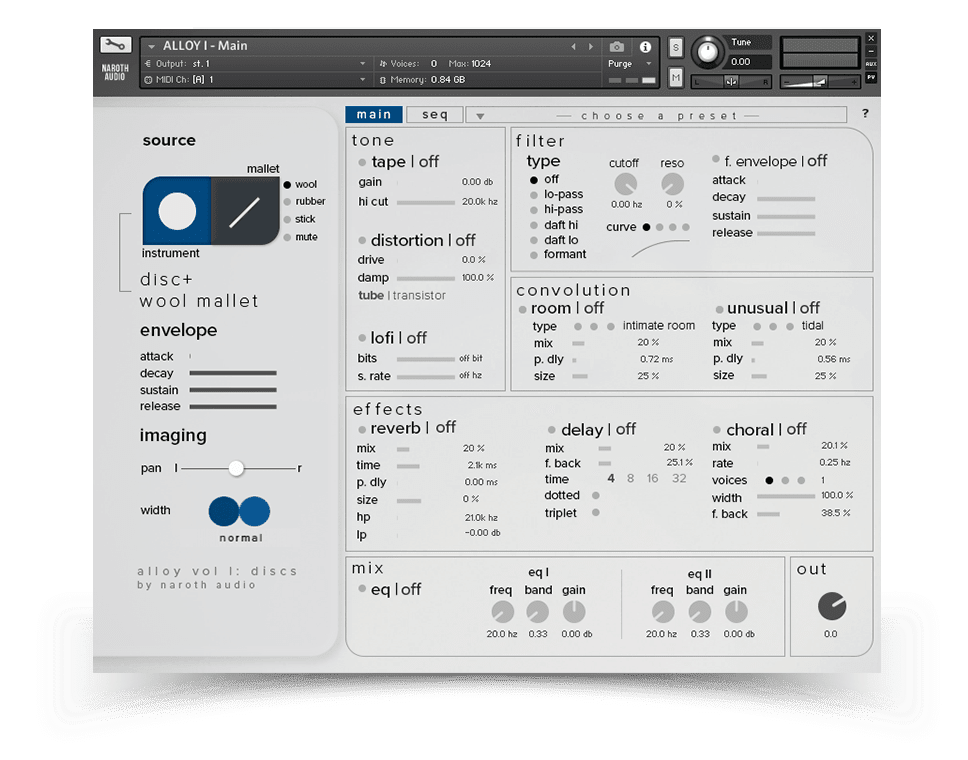Set delay time to 4
Image resolution: width=968 pixels, height=760 pixels.
pyautogui.click(x=611, y=478)
